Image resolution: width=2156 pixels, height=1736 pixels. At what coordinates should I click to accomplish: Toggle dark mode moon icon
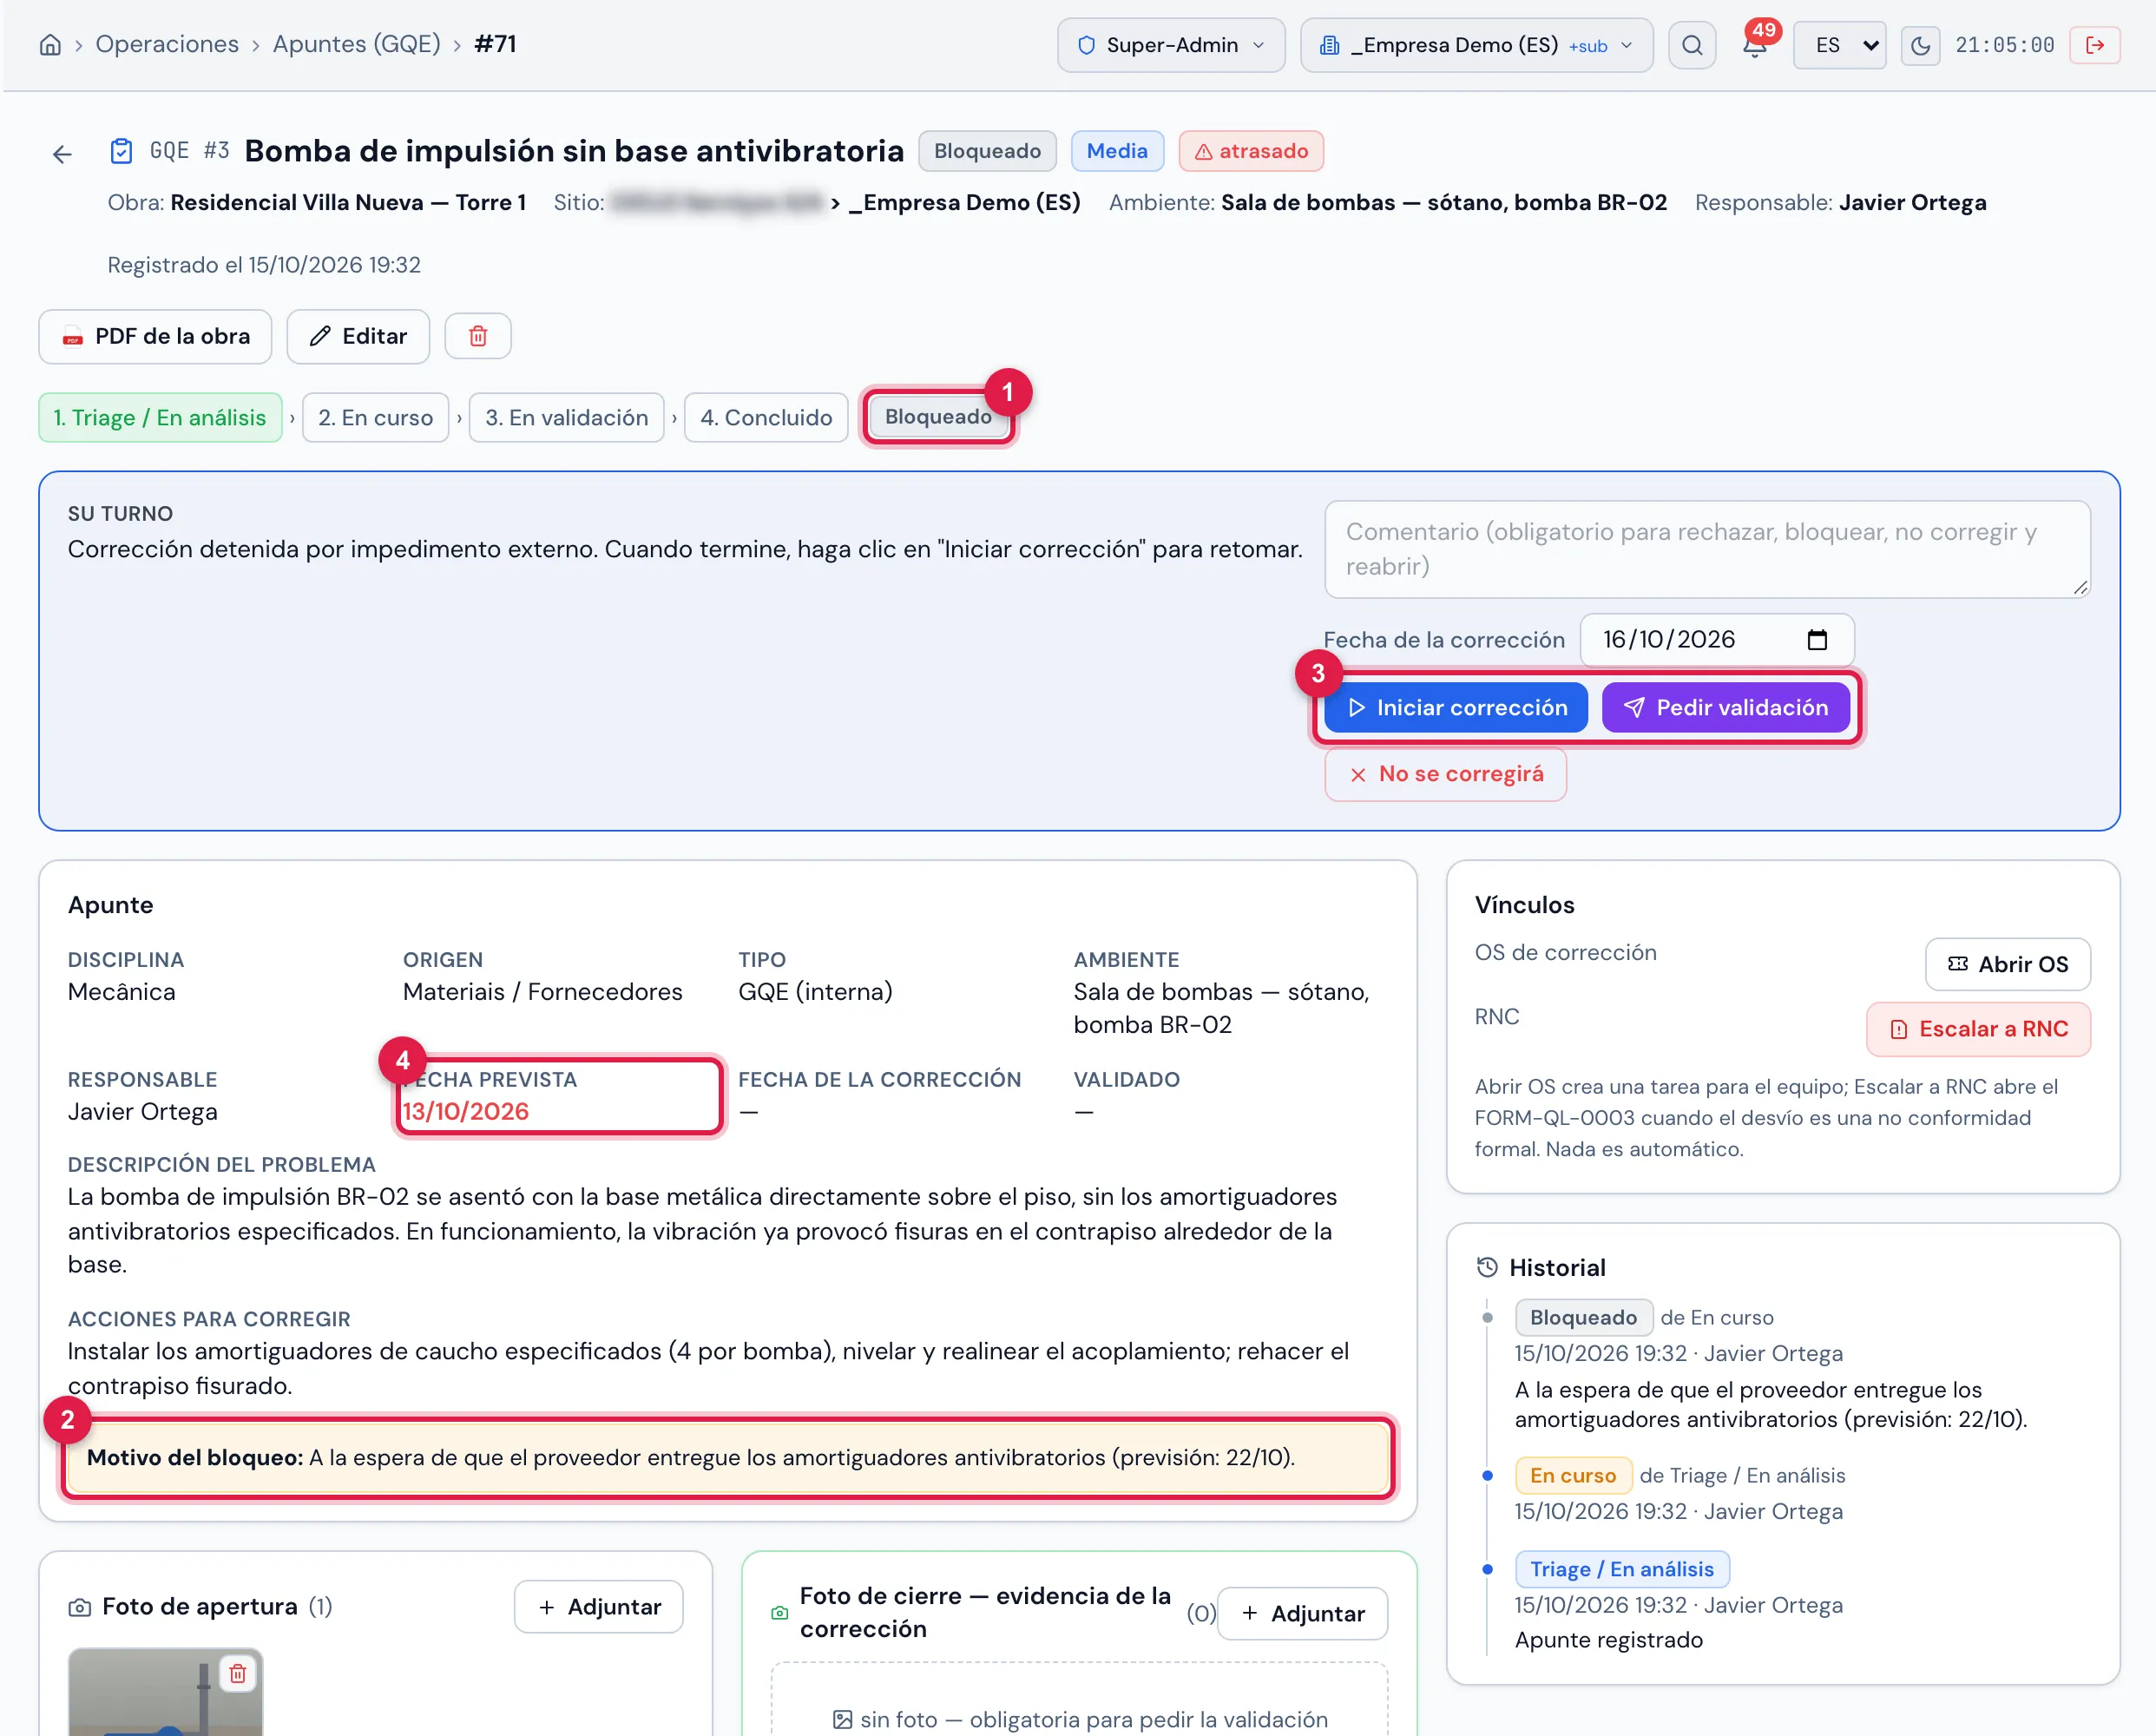(x=1920, y=45)
